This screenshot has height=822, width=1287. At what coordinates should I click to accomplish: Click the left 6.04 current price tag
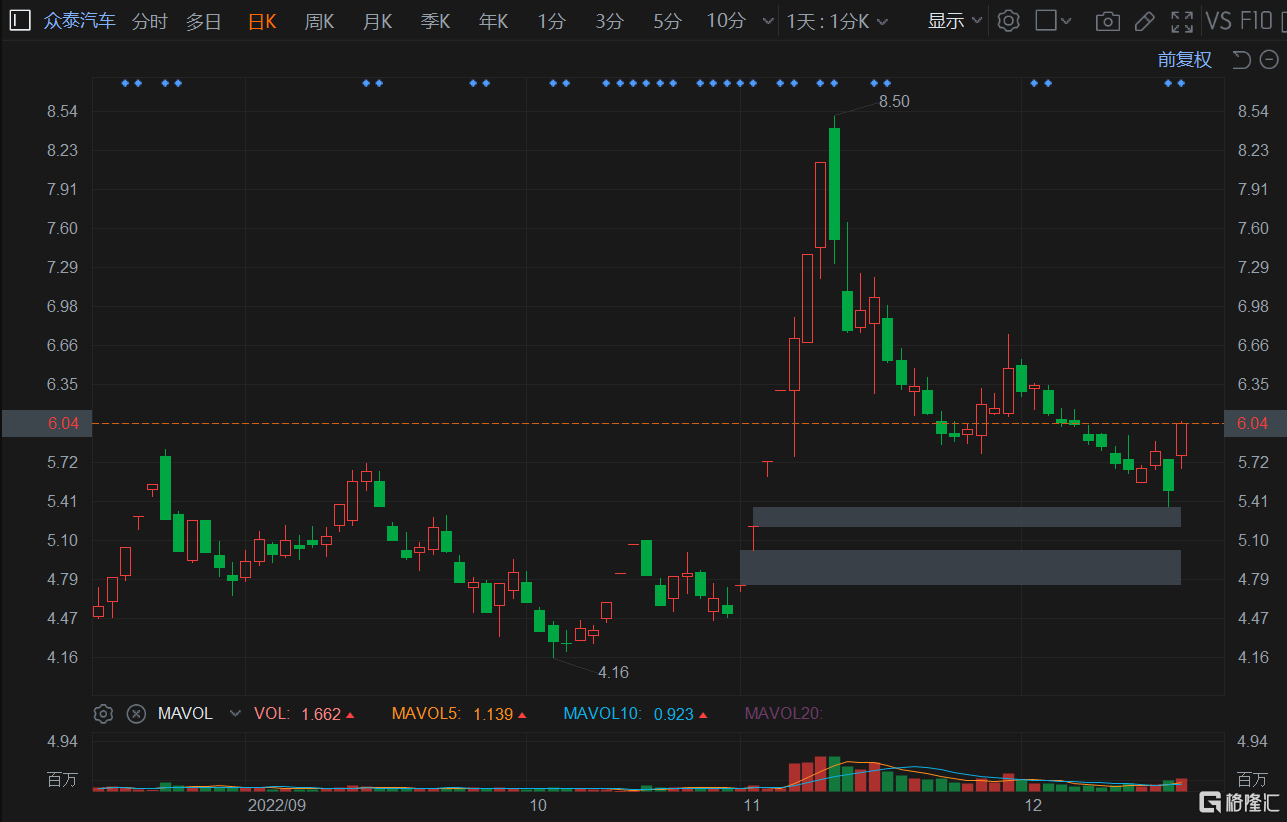pyautogui.click(x=47, y=423)
